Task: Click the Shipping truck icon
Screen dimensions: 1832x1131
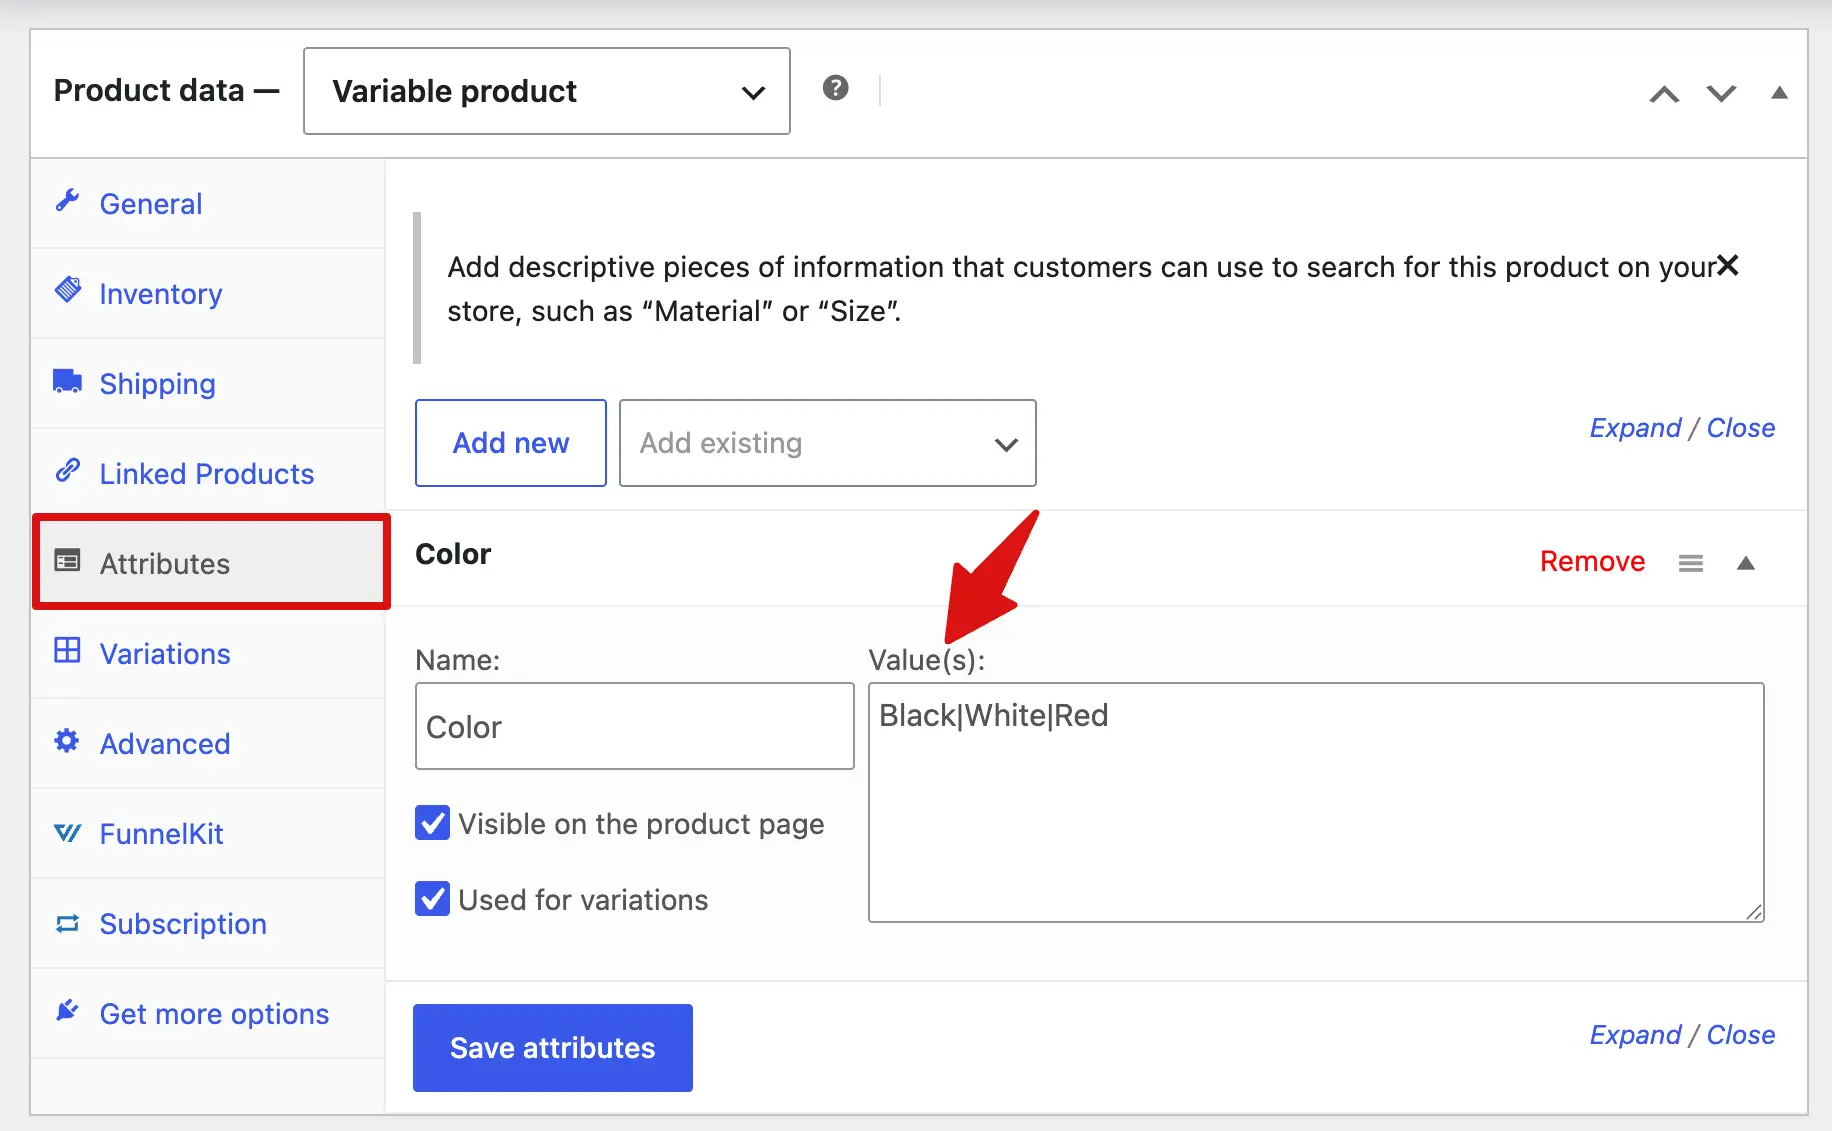Action: pyautogui.click(x=67, y=381)
